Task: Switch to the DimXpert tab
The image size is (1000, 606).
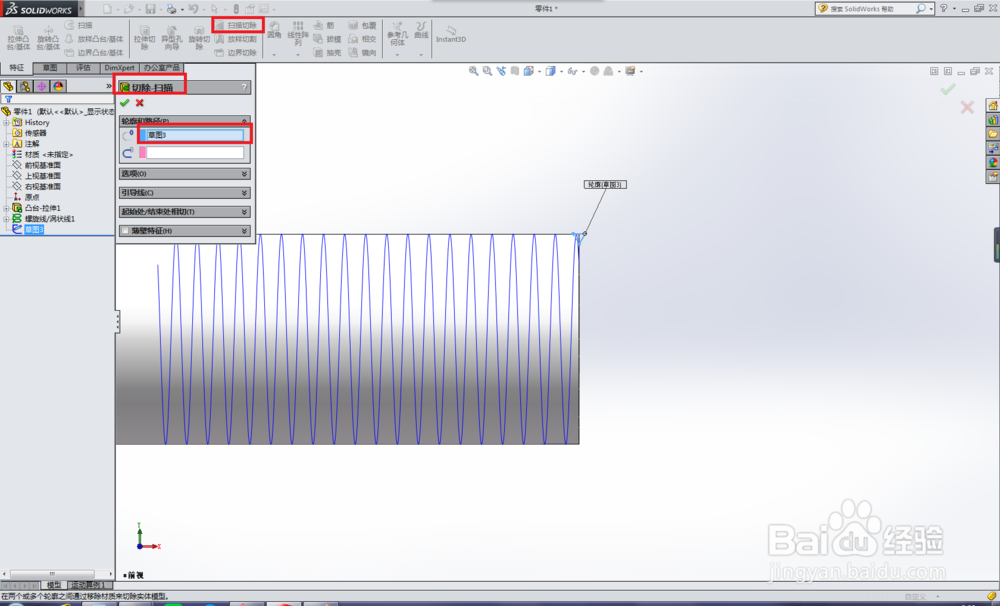Action: [119, 68]
